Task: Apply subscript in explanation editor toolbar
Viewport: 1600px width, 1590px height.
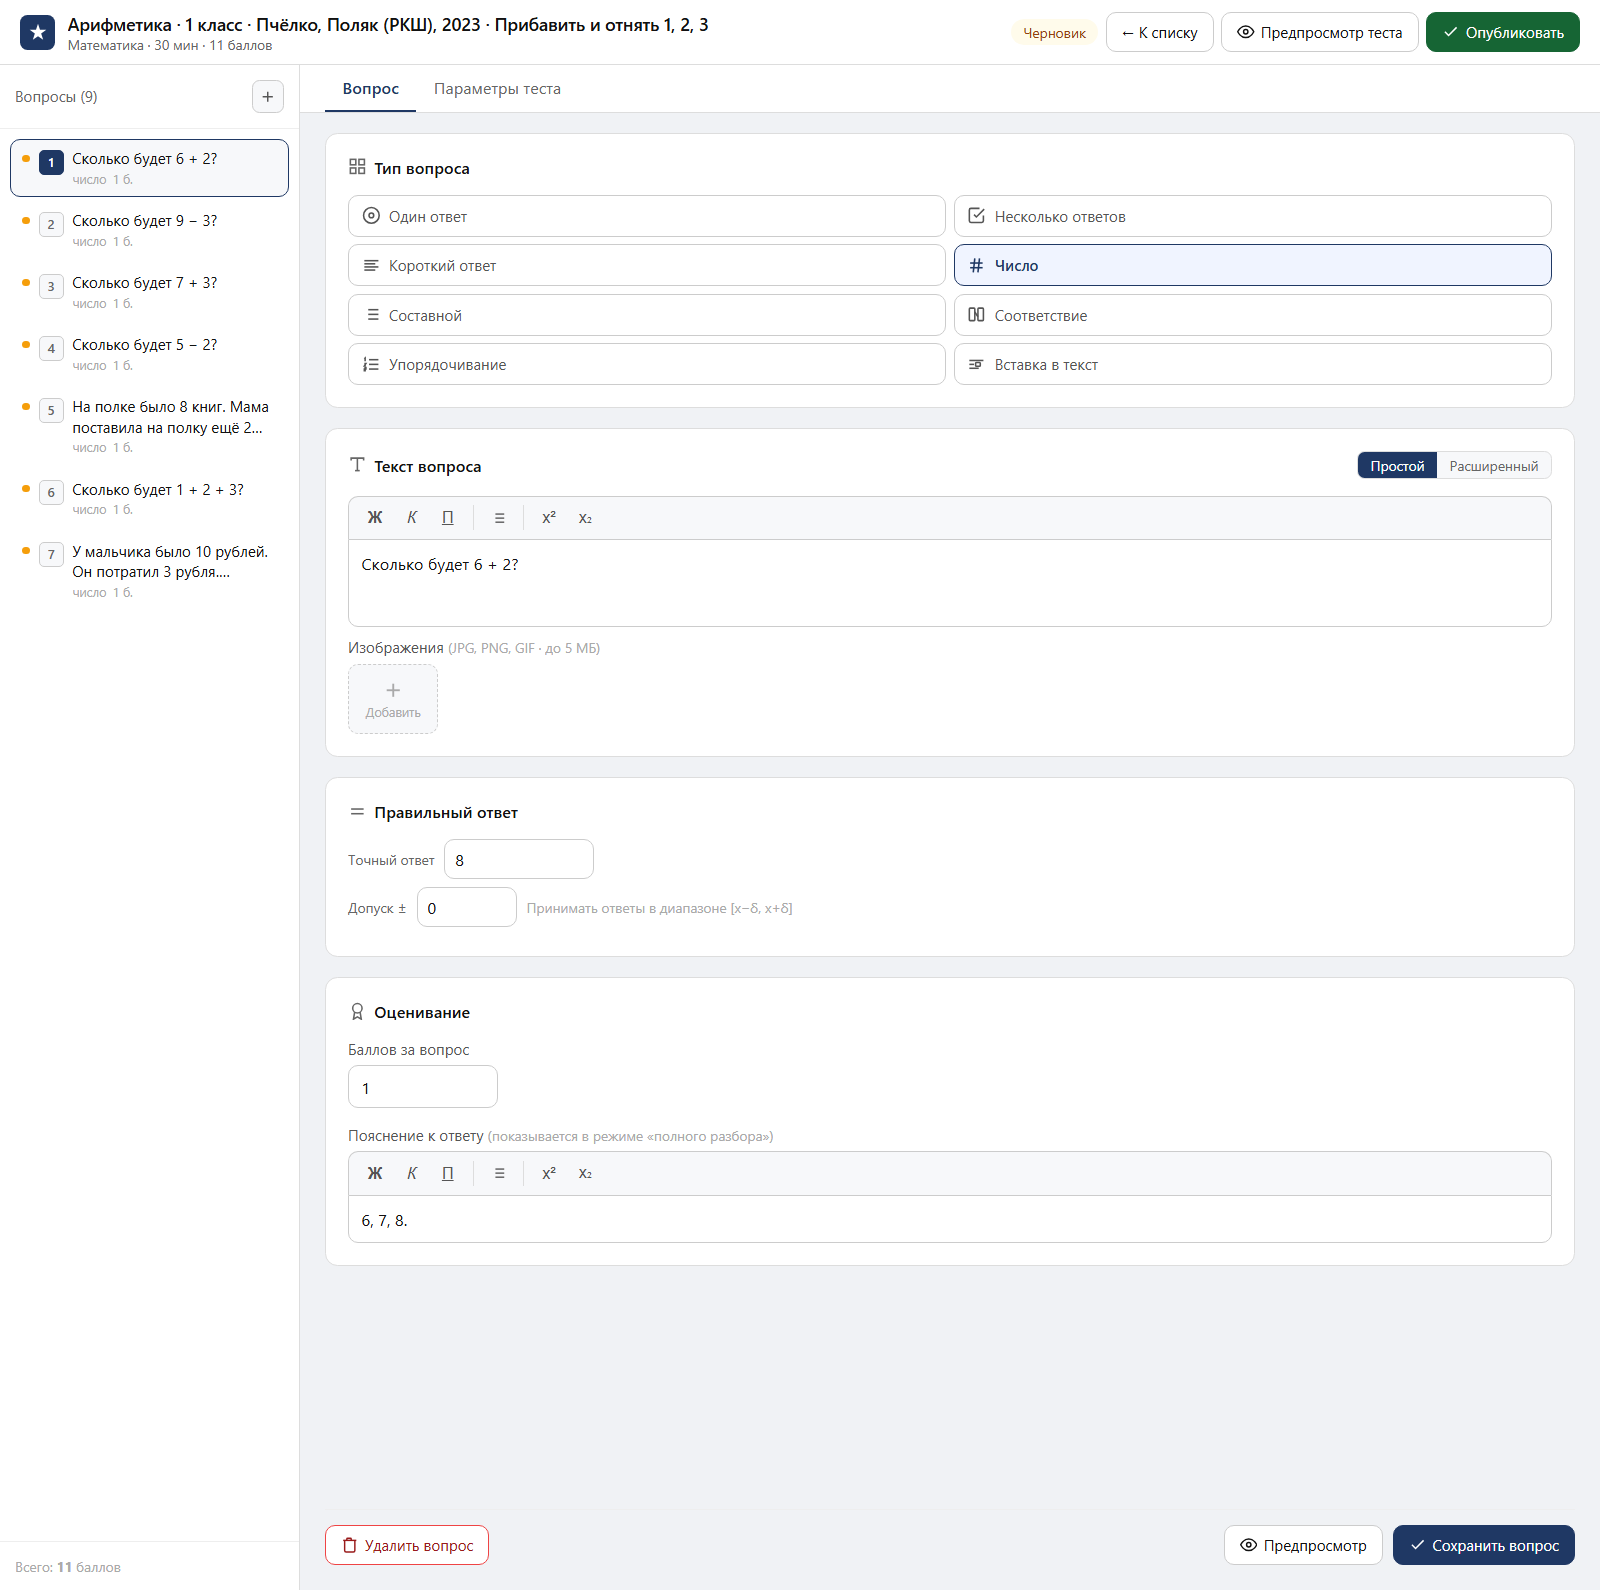Action: pos(585,1174)
